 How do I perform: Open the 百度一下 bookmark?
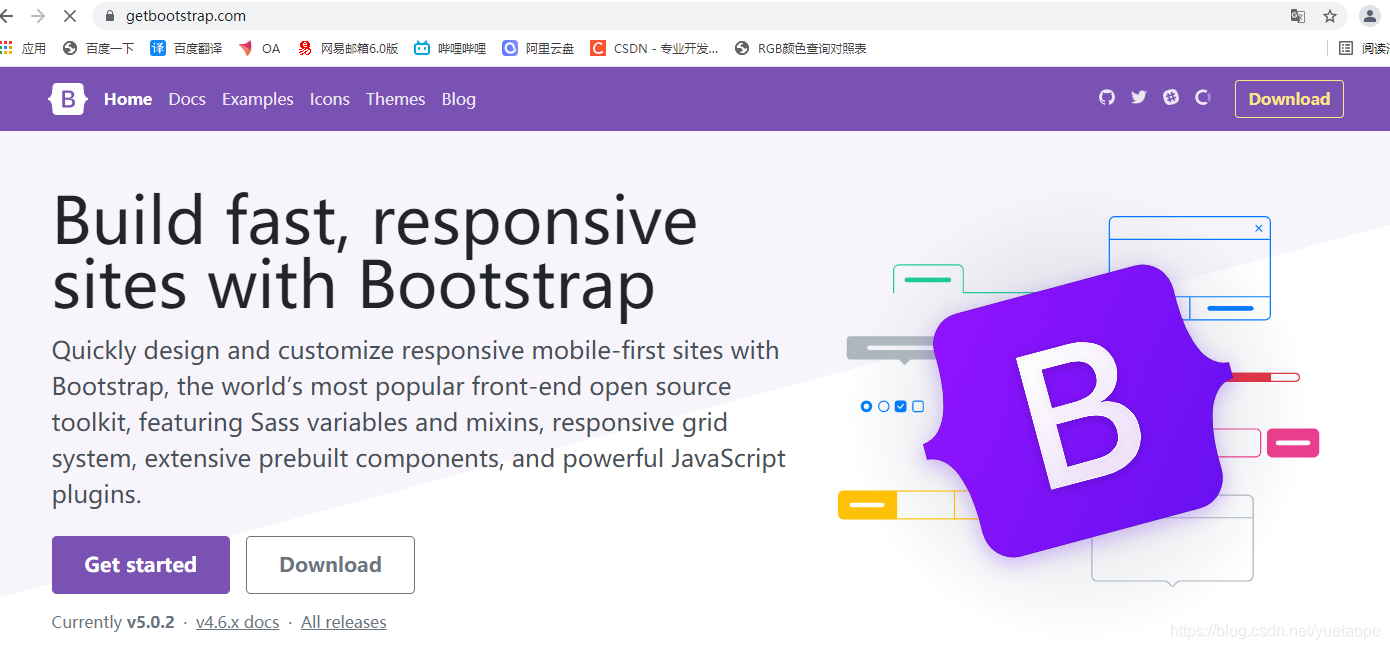pyautogui.click(x=98, y=48)
